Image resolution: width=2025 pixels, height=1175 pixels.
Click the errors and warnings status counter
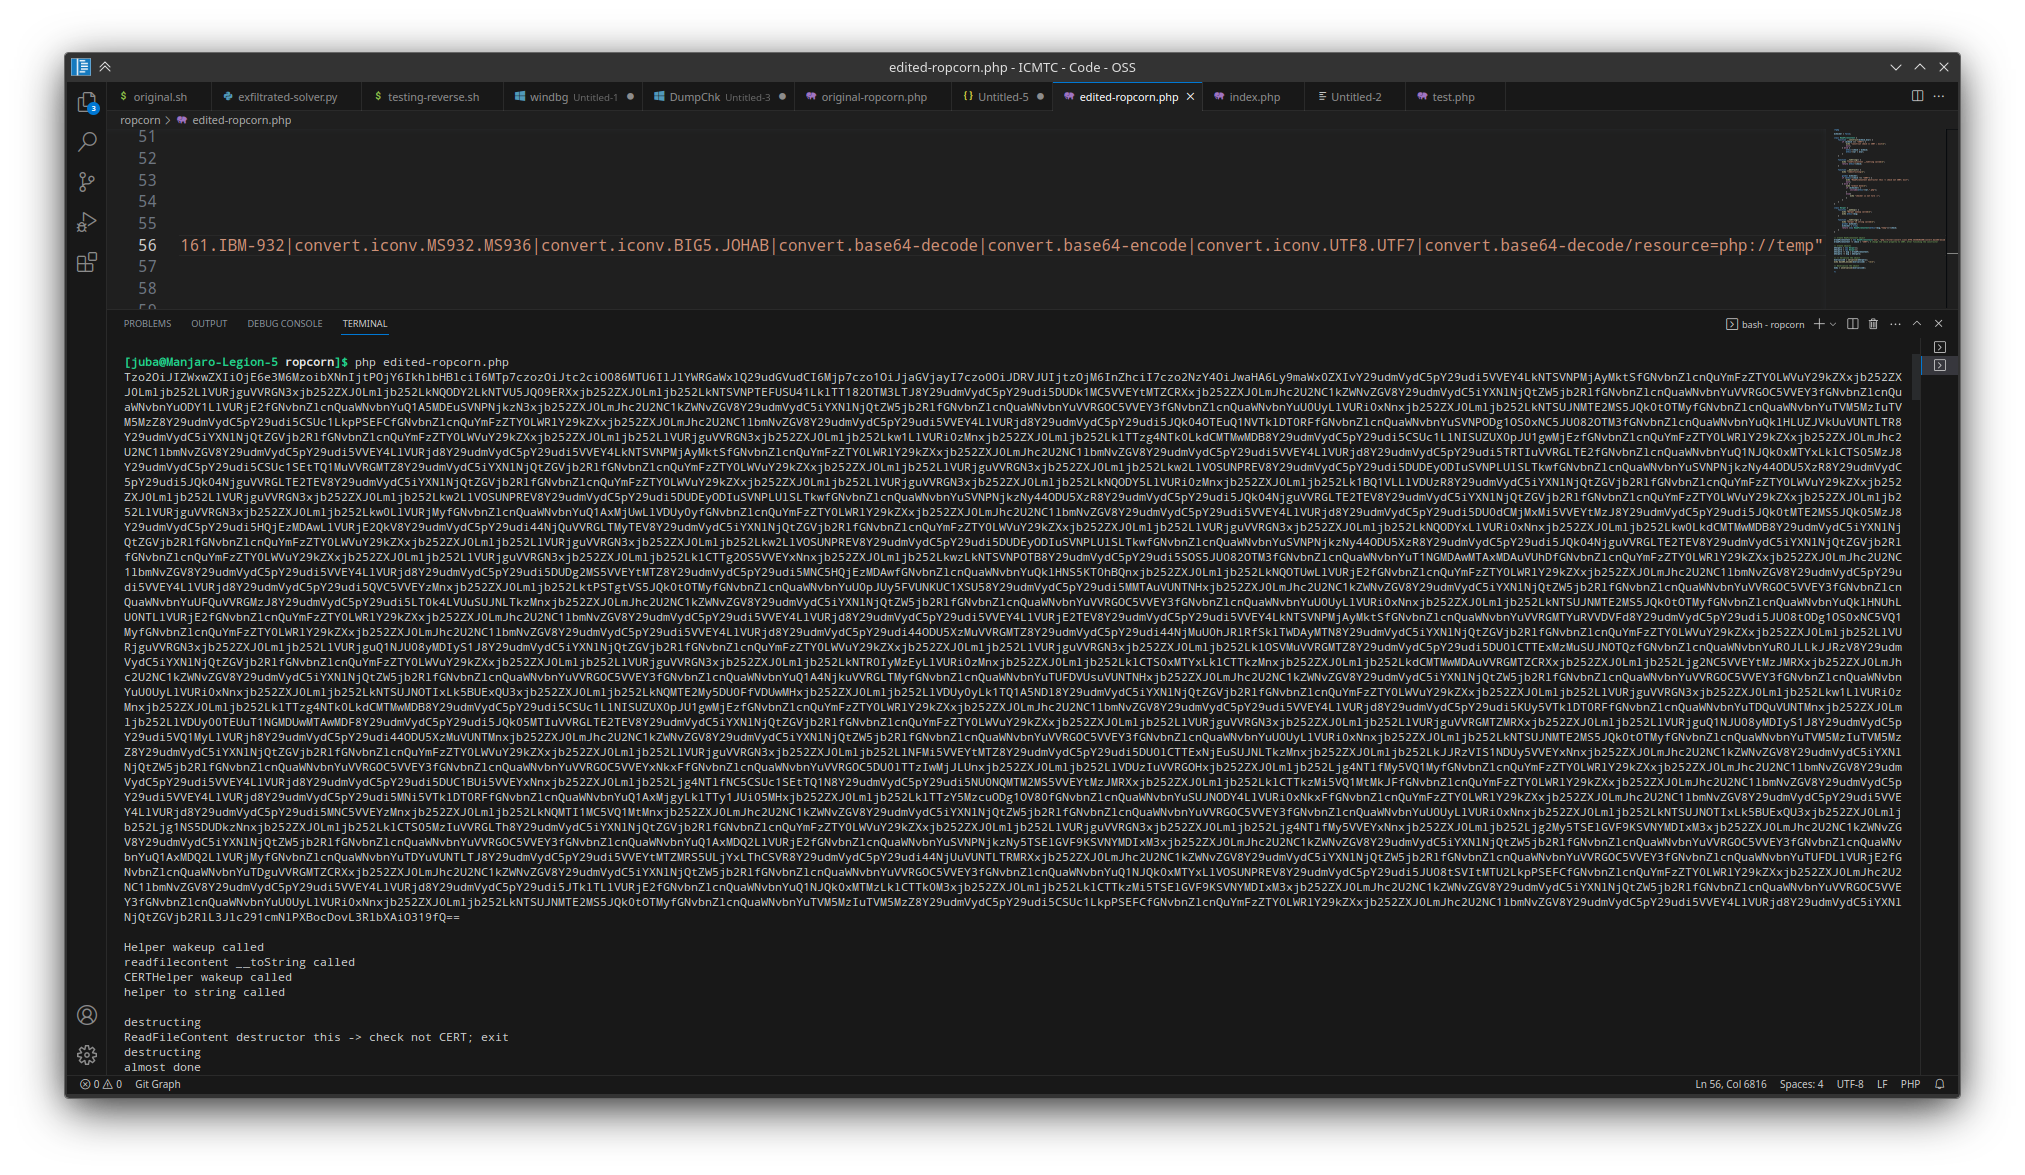click(x=101, y=1084)
